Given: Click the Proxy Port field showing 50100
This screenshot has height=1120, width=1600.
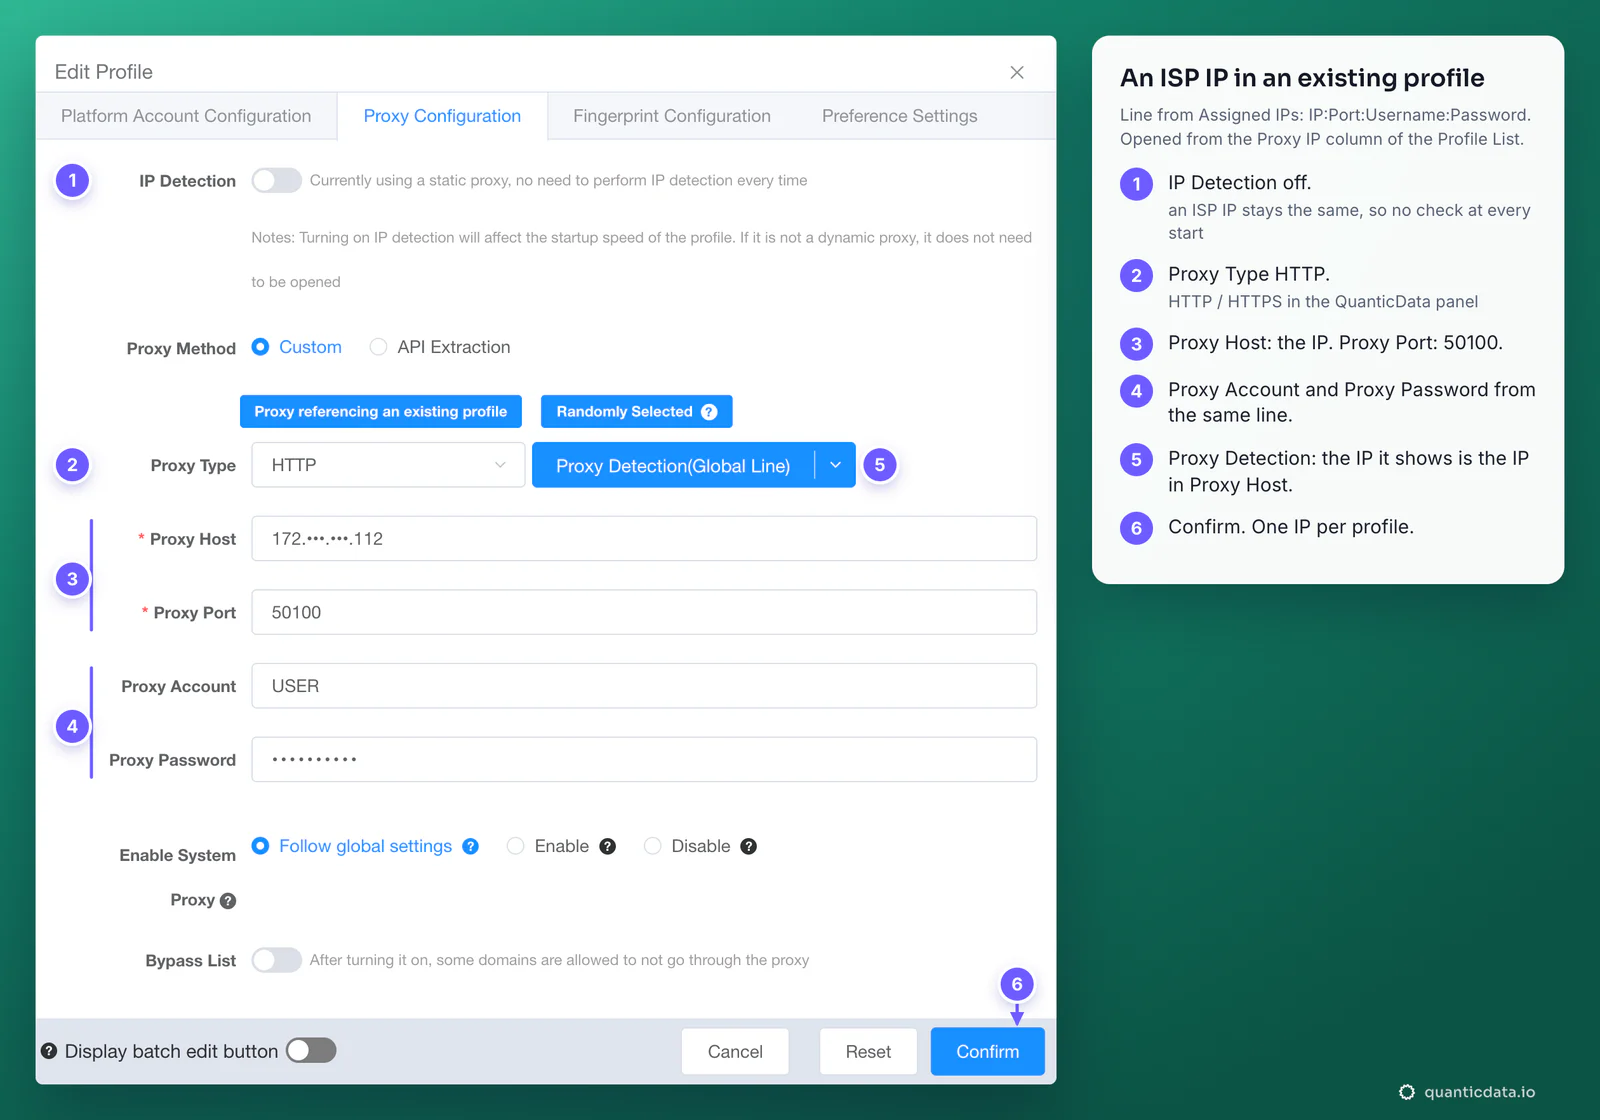Looking at the screenshot, I should coord(644,613).
